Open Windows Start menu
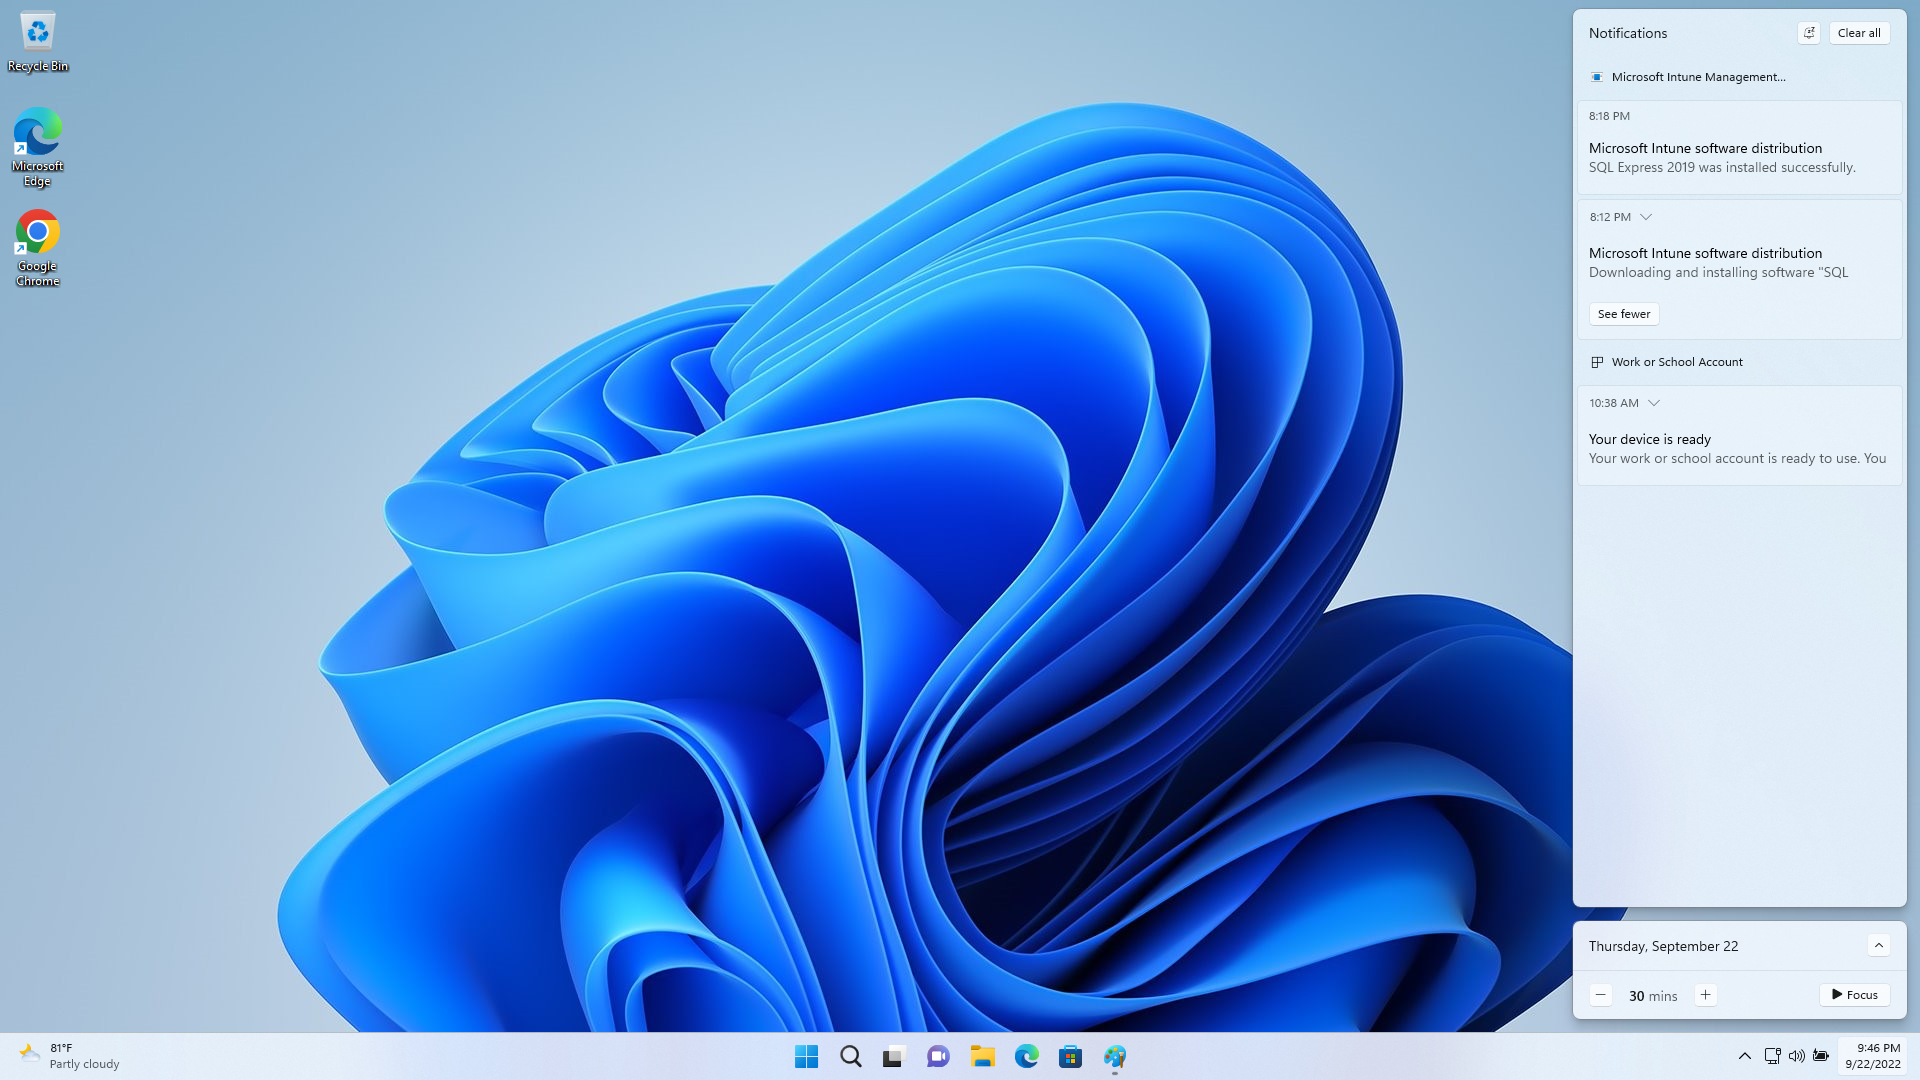The image size is (1920, 1080). (x=806, y=1056)
